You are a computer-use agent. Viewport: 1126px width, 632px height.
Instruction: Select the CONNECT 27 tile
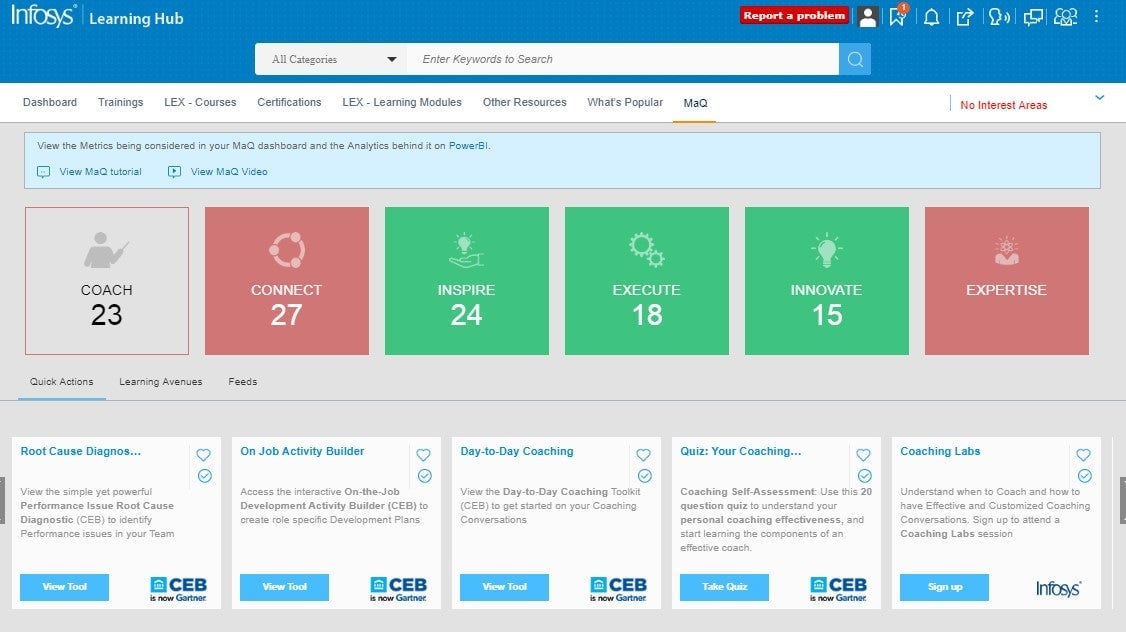pos(287,281)
